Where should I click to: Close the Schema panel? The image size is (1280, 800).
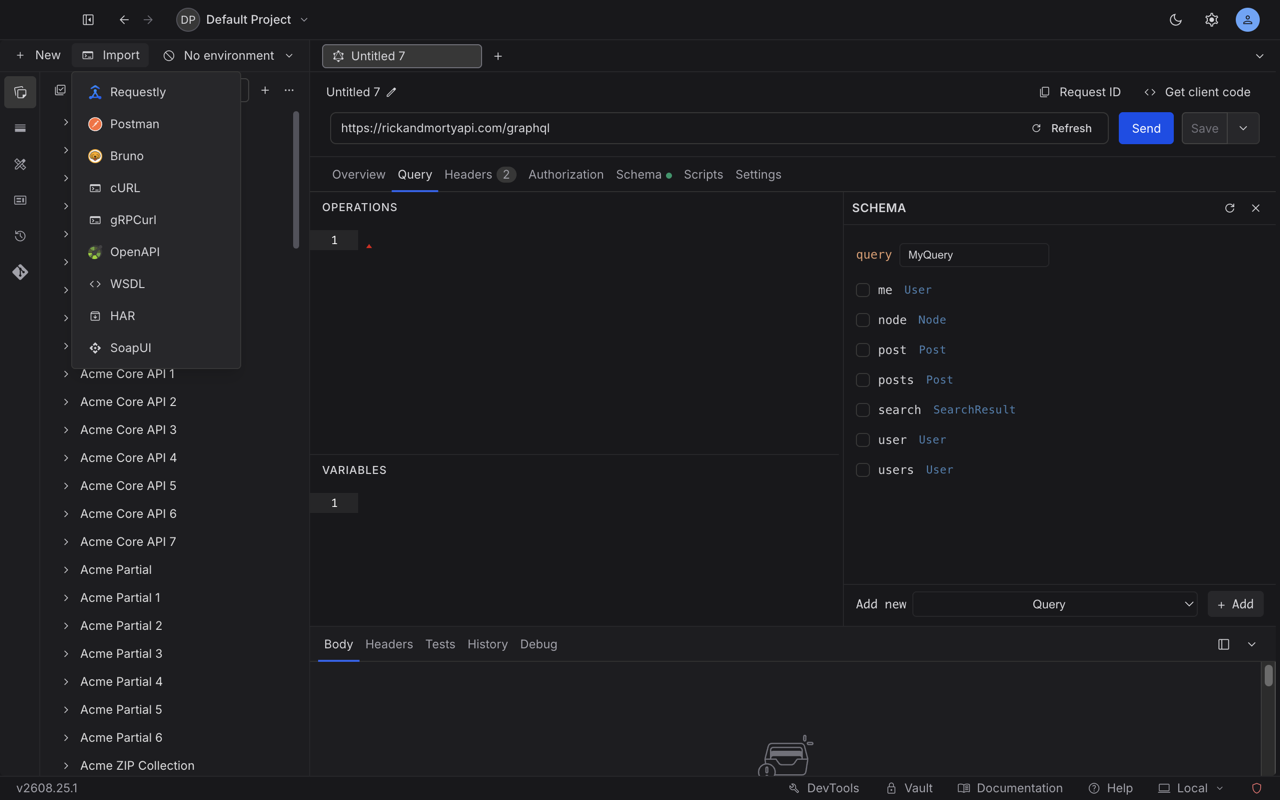1256,208
